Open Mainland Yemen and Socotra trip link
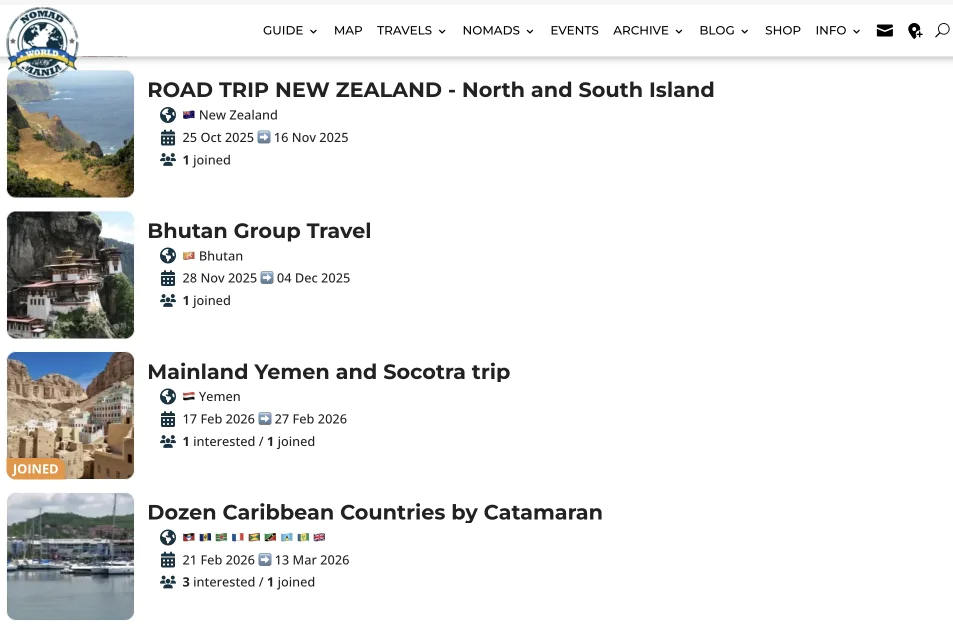 pyautogui.click(x=328, y=372)
